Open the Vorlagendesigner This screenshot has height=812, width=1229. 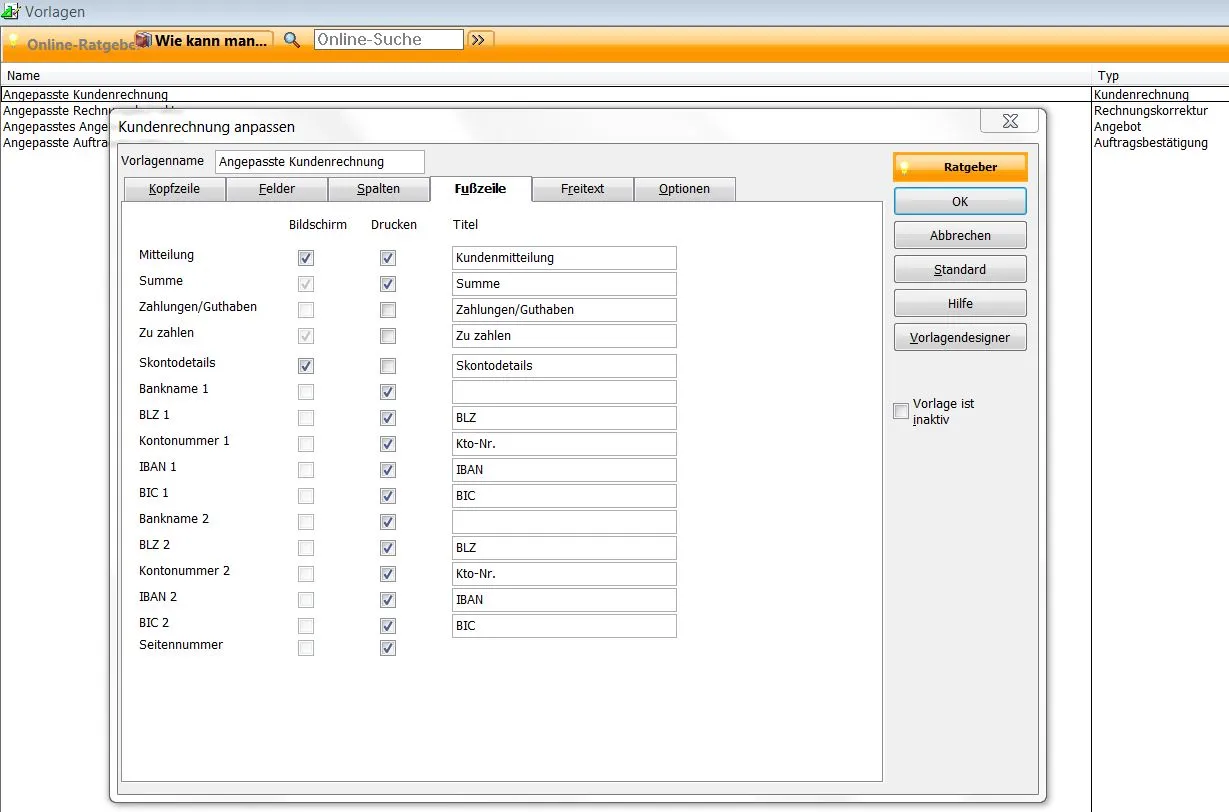[x=959, y=337]
